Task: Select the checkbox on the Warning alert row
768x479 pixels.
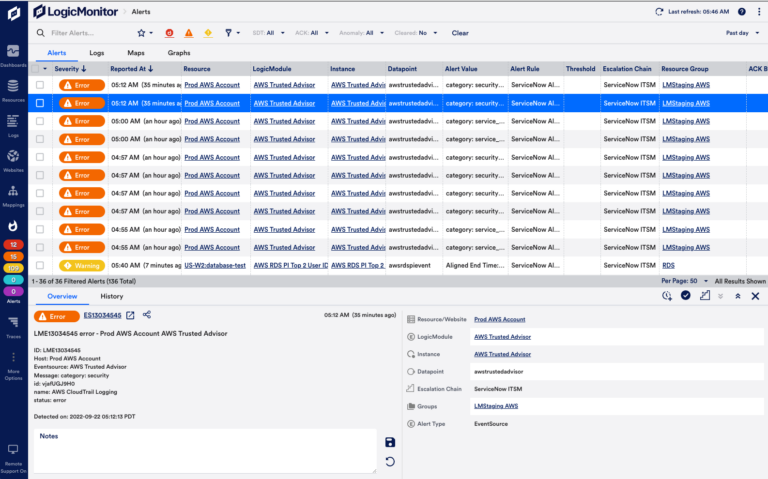Action: coord(40,265)
